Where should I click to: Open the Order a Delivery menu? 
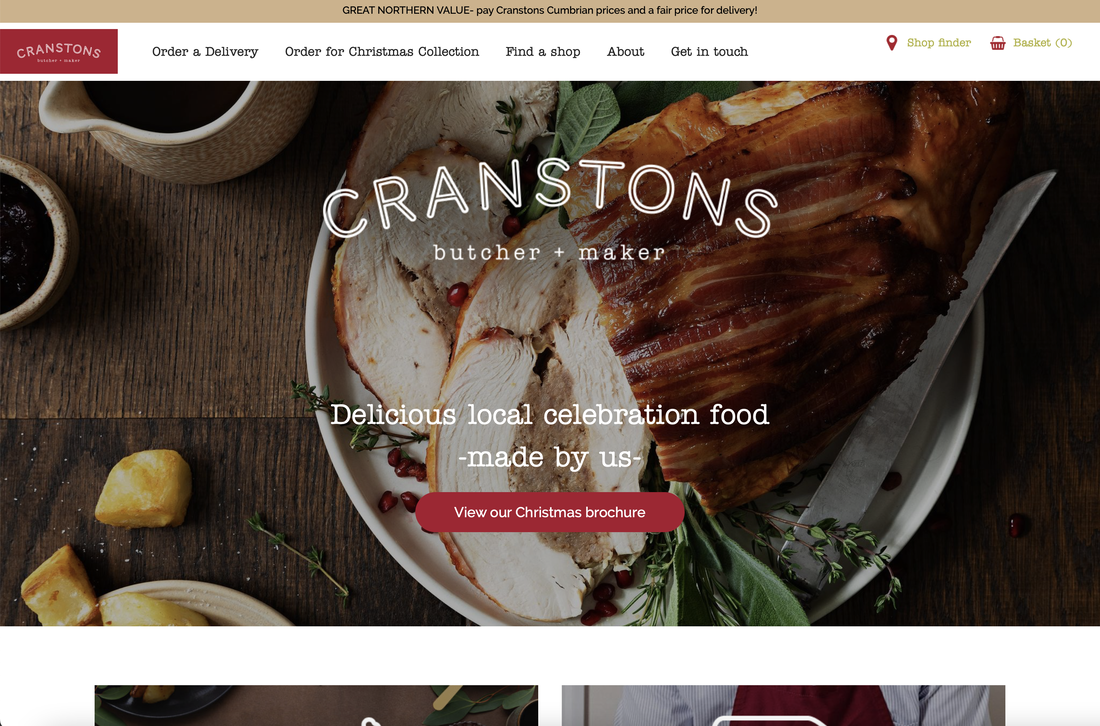205,51
